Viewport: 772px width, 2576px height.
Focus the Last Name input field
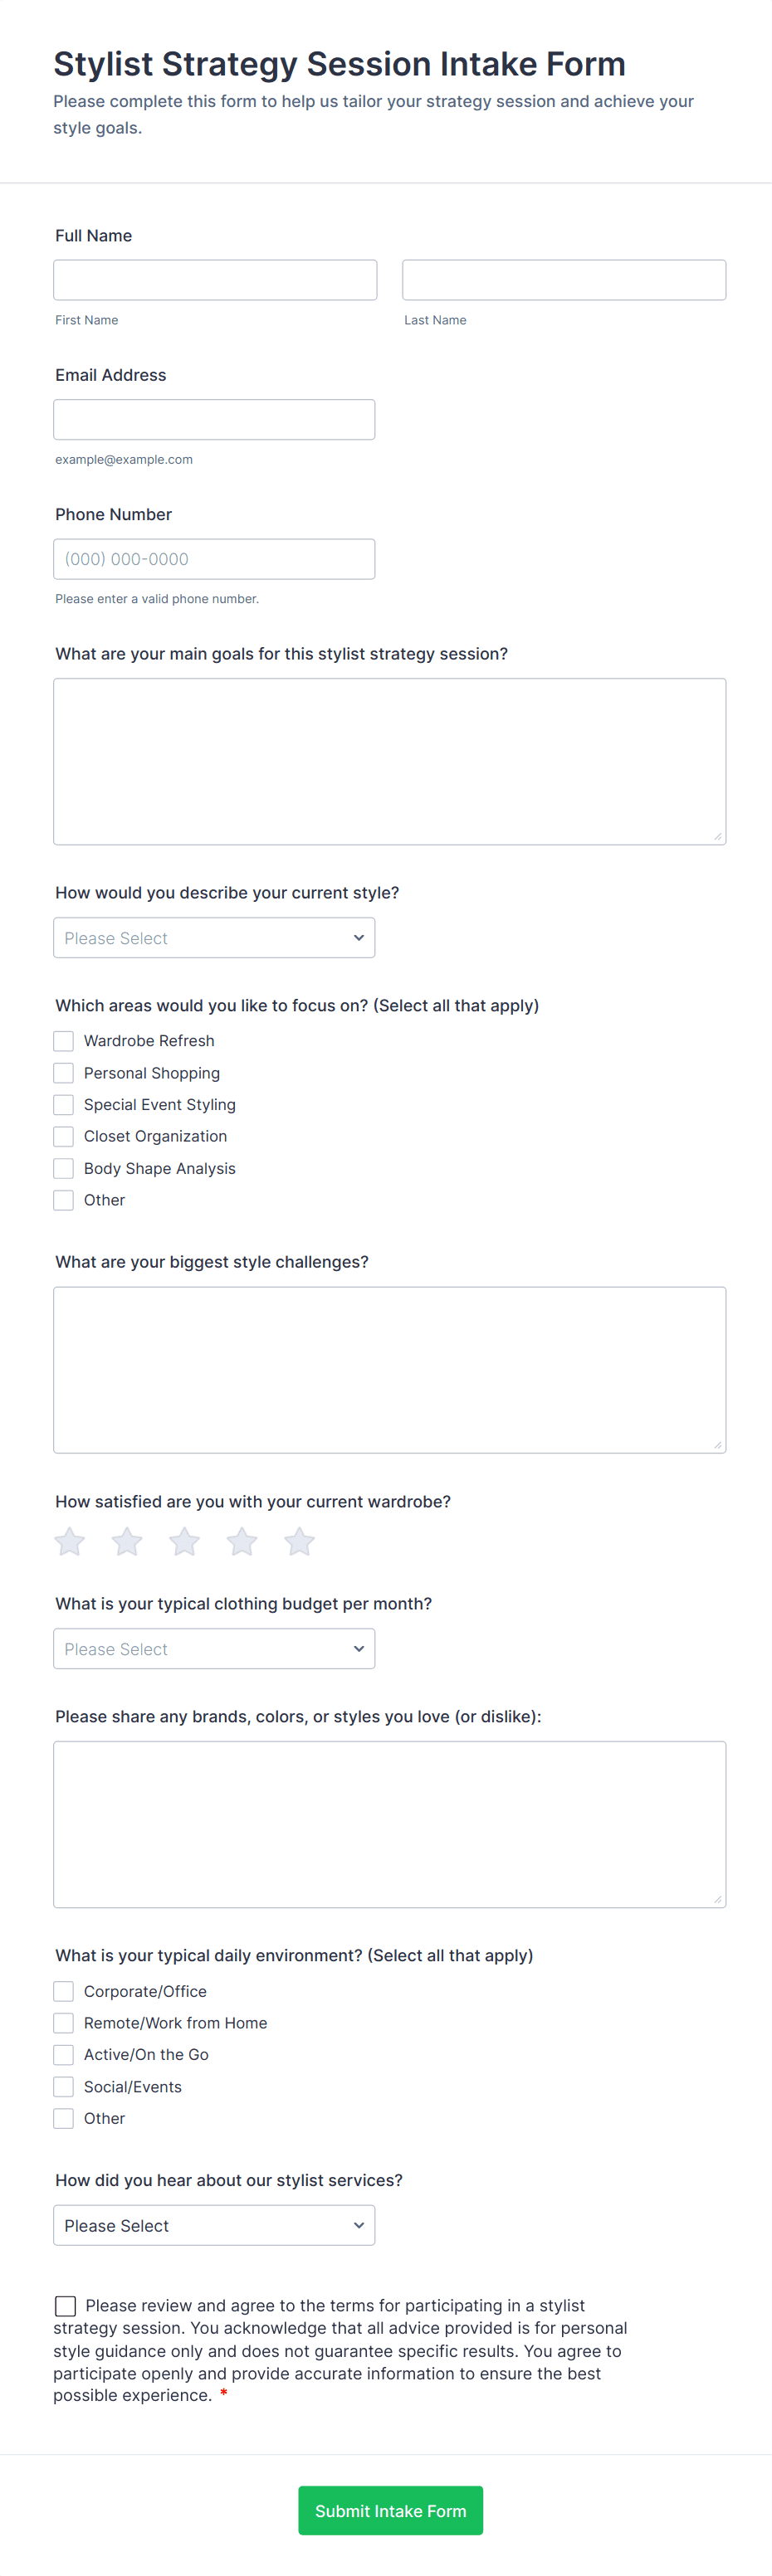tap(564, 280)
